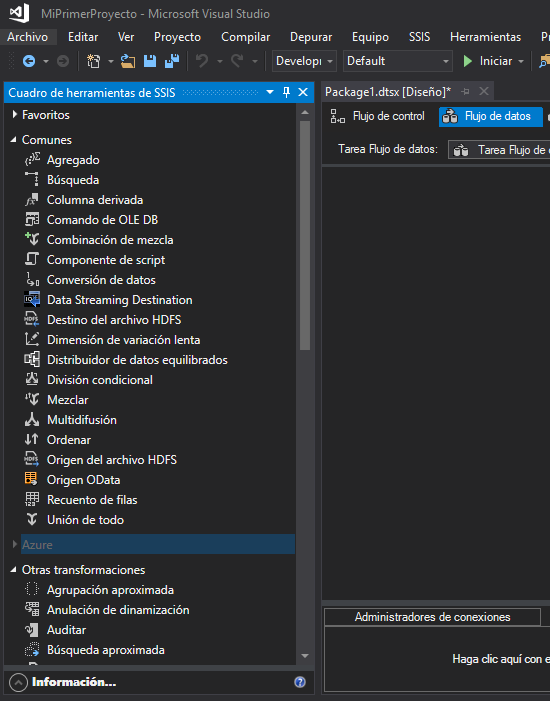Open the Tarea Flujo de datos combo box

(x=499, y=150)
